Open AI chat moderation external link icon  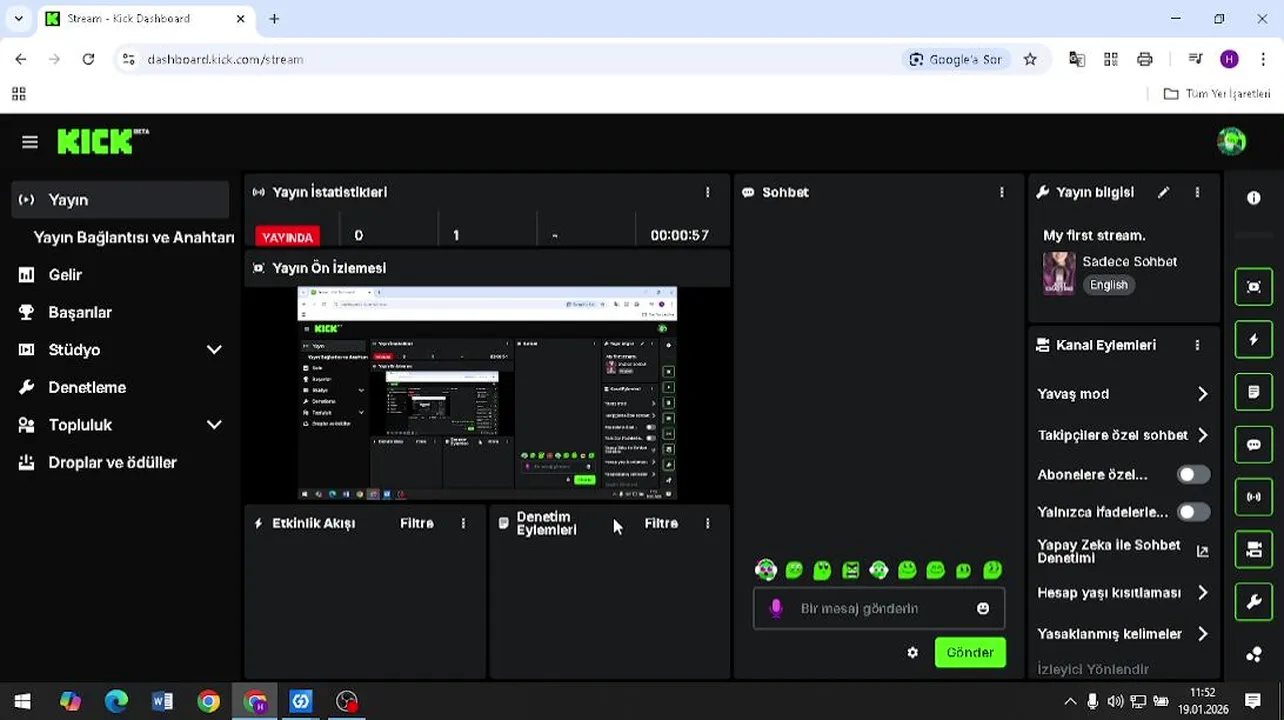point(1202,551)
